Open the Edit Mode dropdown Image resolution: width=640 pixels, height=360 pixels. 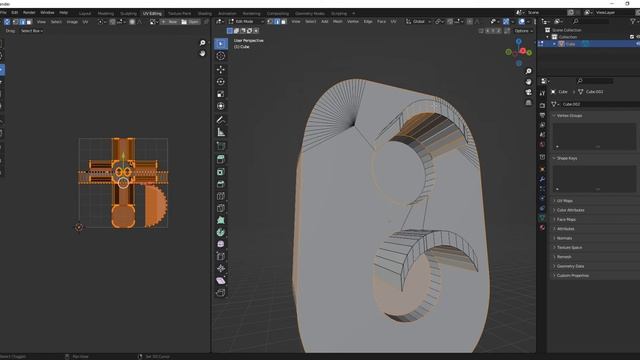pyautogui.click(x=246, y=22)
